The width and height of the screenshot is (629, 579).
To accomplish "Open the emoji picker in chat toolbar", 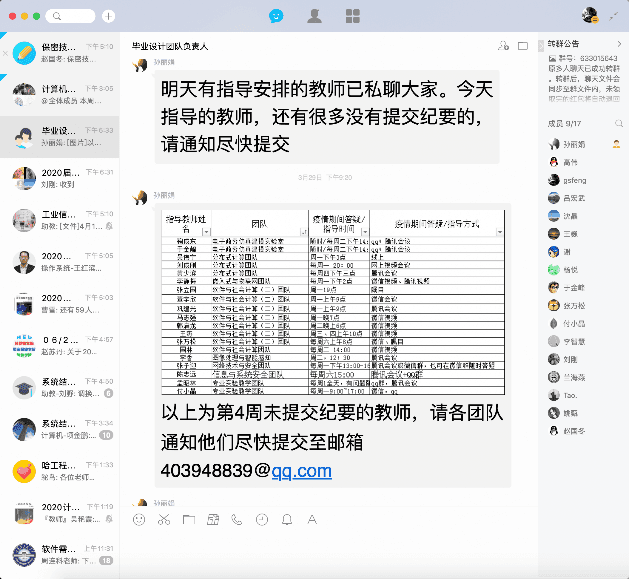I will point(139,520).
